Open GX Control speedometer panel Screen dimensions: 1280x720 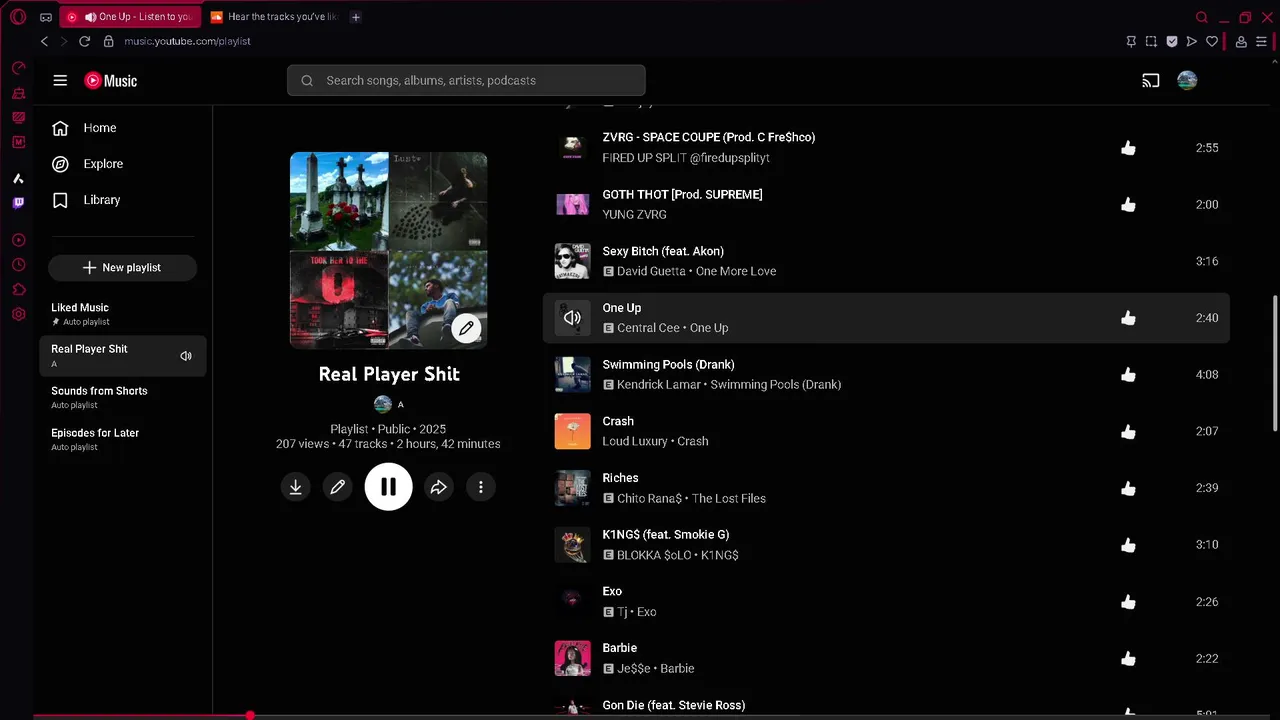[x=18, y=69]
